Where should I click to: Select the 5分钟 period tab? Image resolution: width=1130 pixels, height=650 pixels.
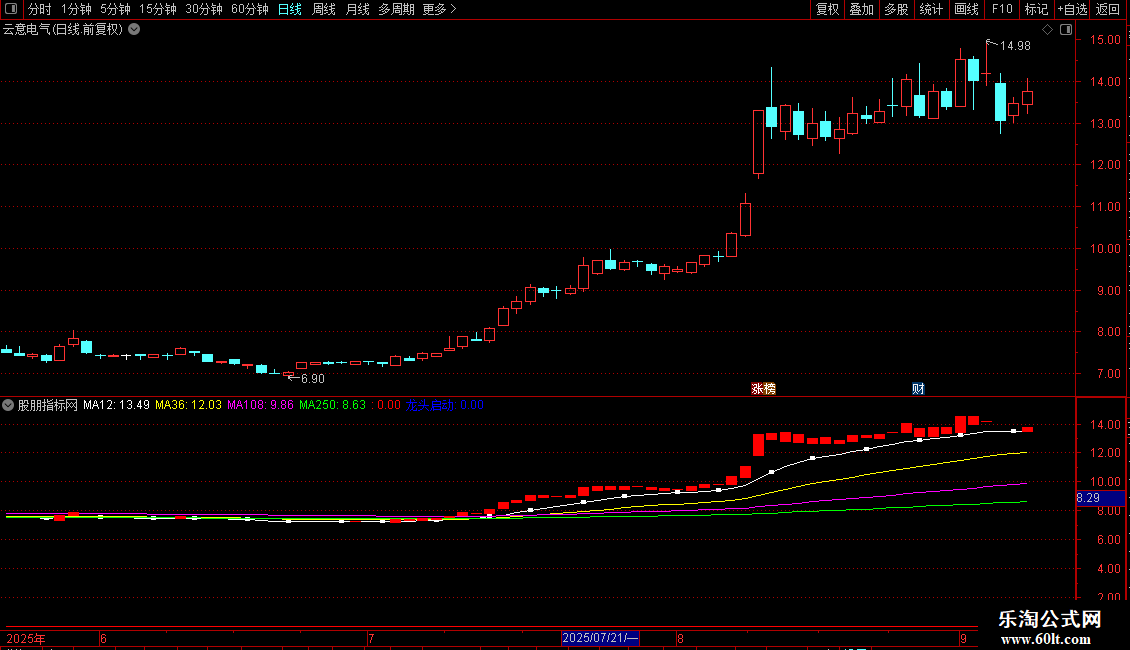pos(115,9)
